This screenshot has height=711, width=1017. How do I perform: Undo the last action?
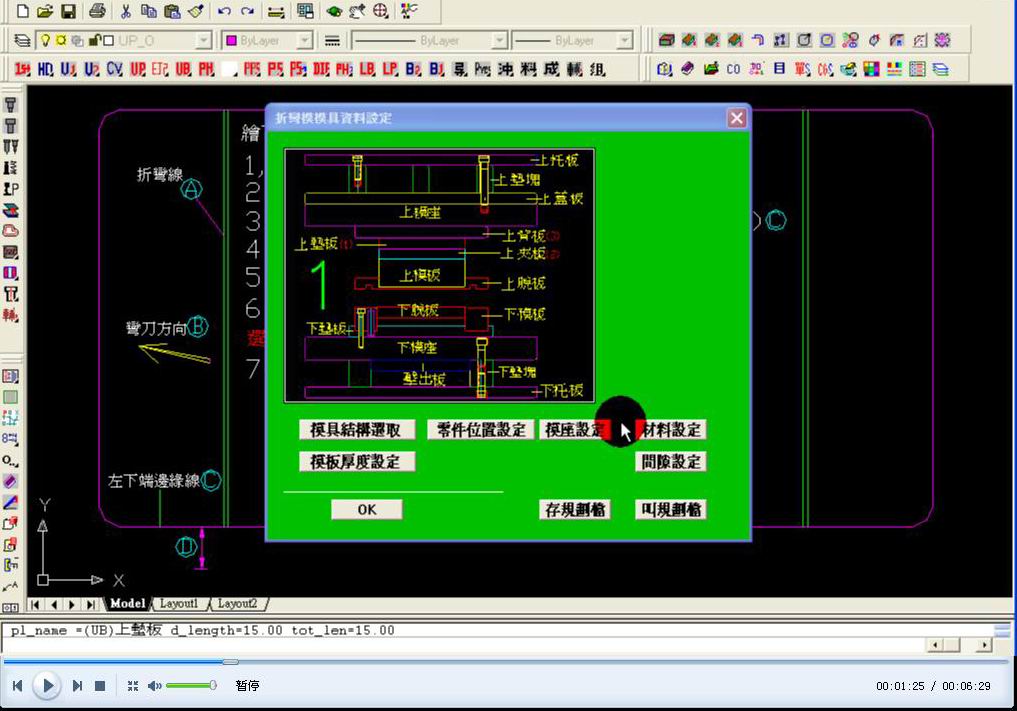pos(224,11)
